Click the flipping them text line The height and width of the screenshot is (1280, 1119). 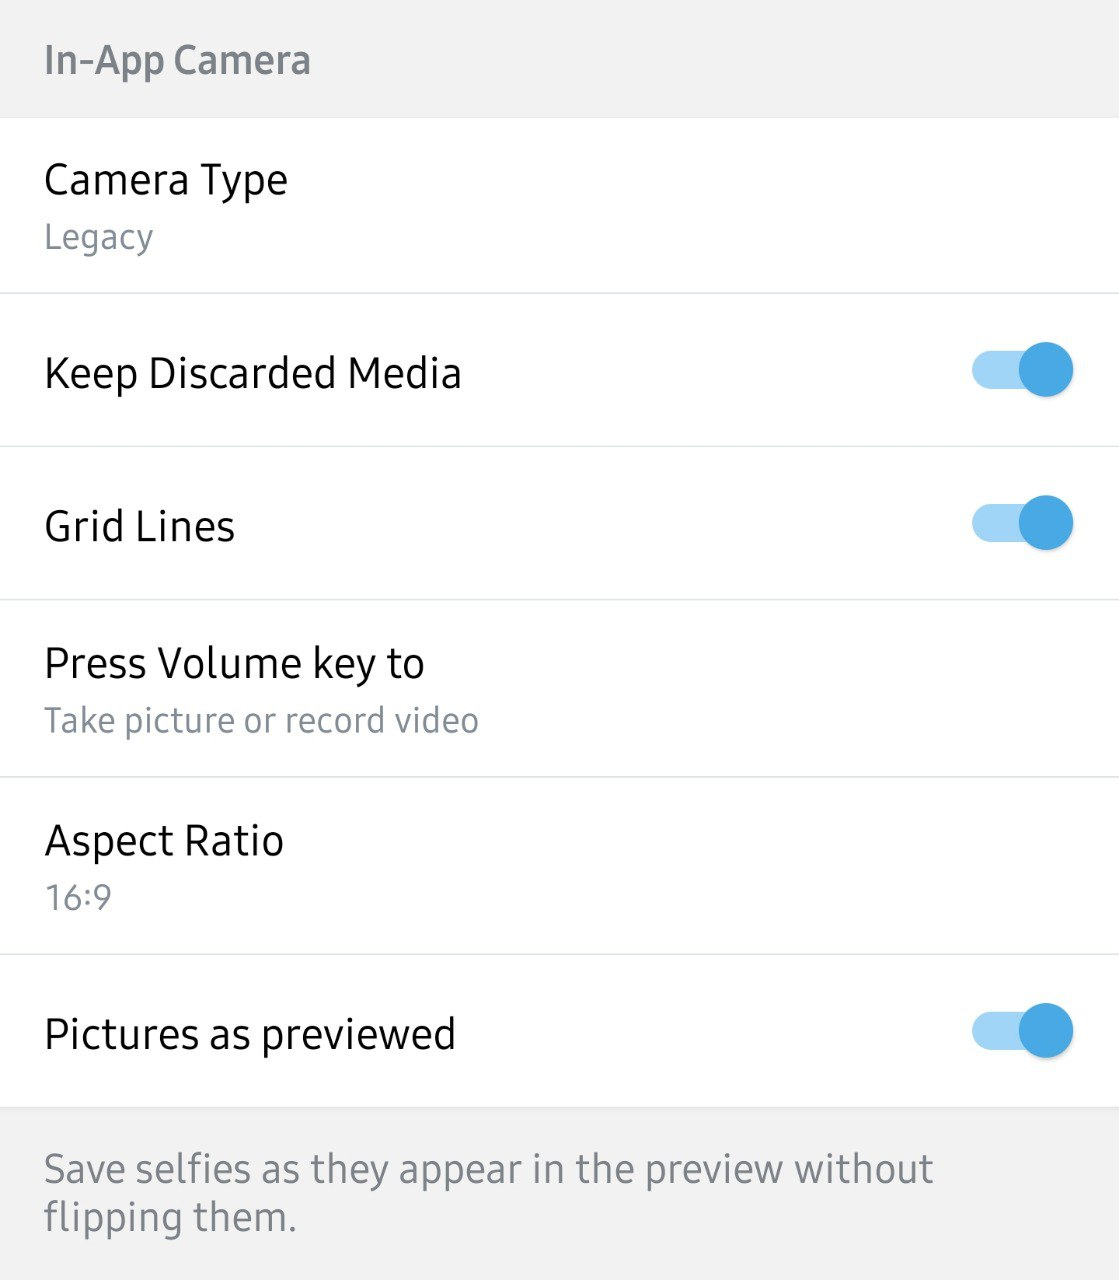click(170, 1218)
